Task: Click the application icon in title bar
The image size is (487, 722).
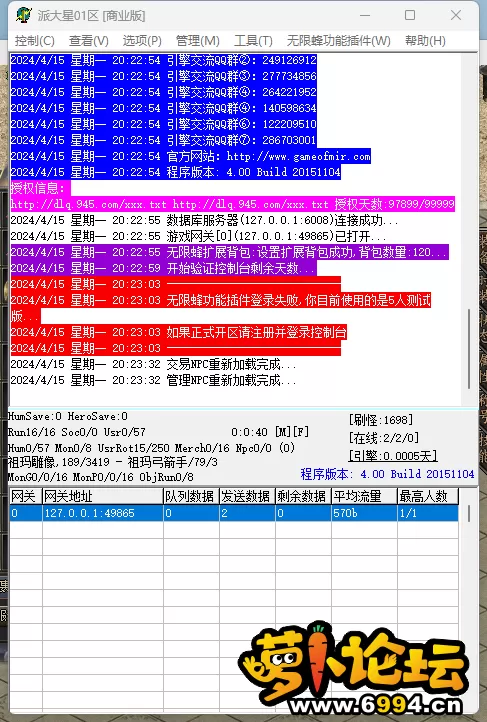Action: point(23,15)
